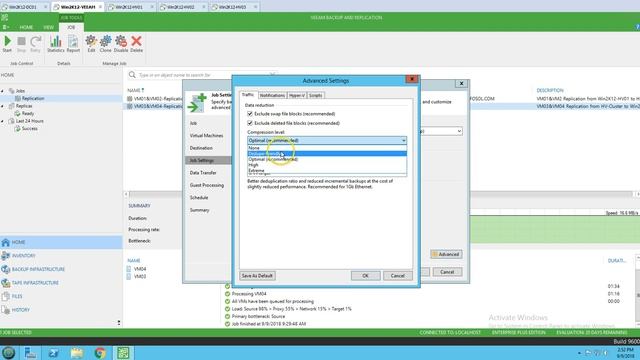Choose Dedupe-friendly compression level
This screenshot has height=360, width=640.
tap(327, 153)
